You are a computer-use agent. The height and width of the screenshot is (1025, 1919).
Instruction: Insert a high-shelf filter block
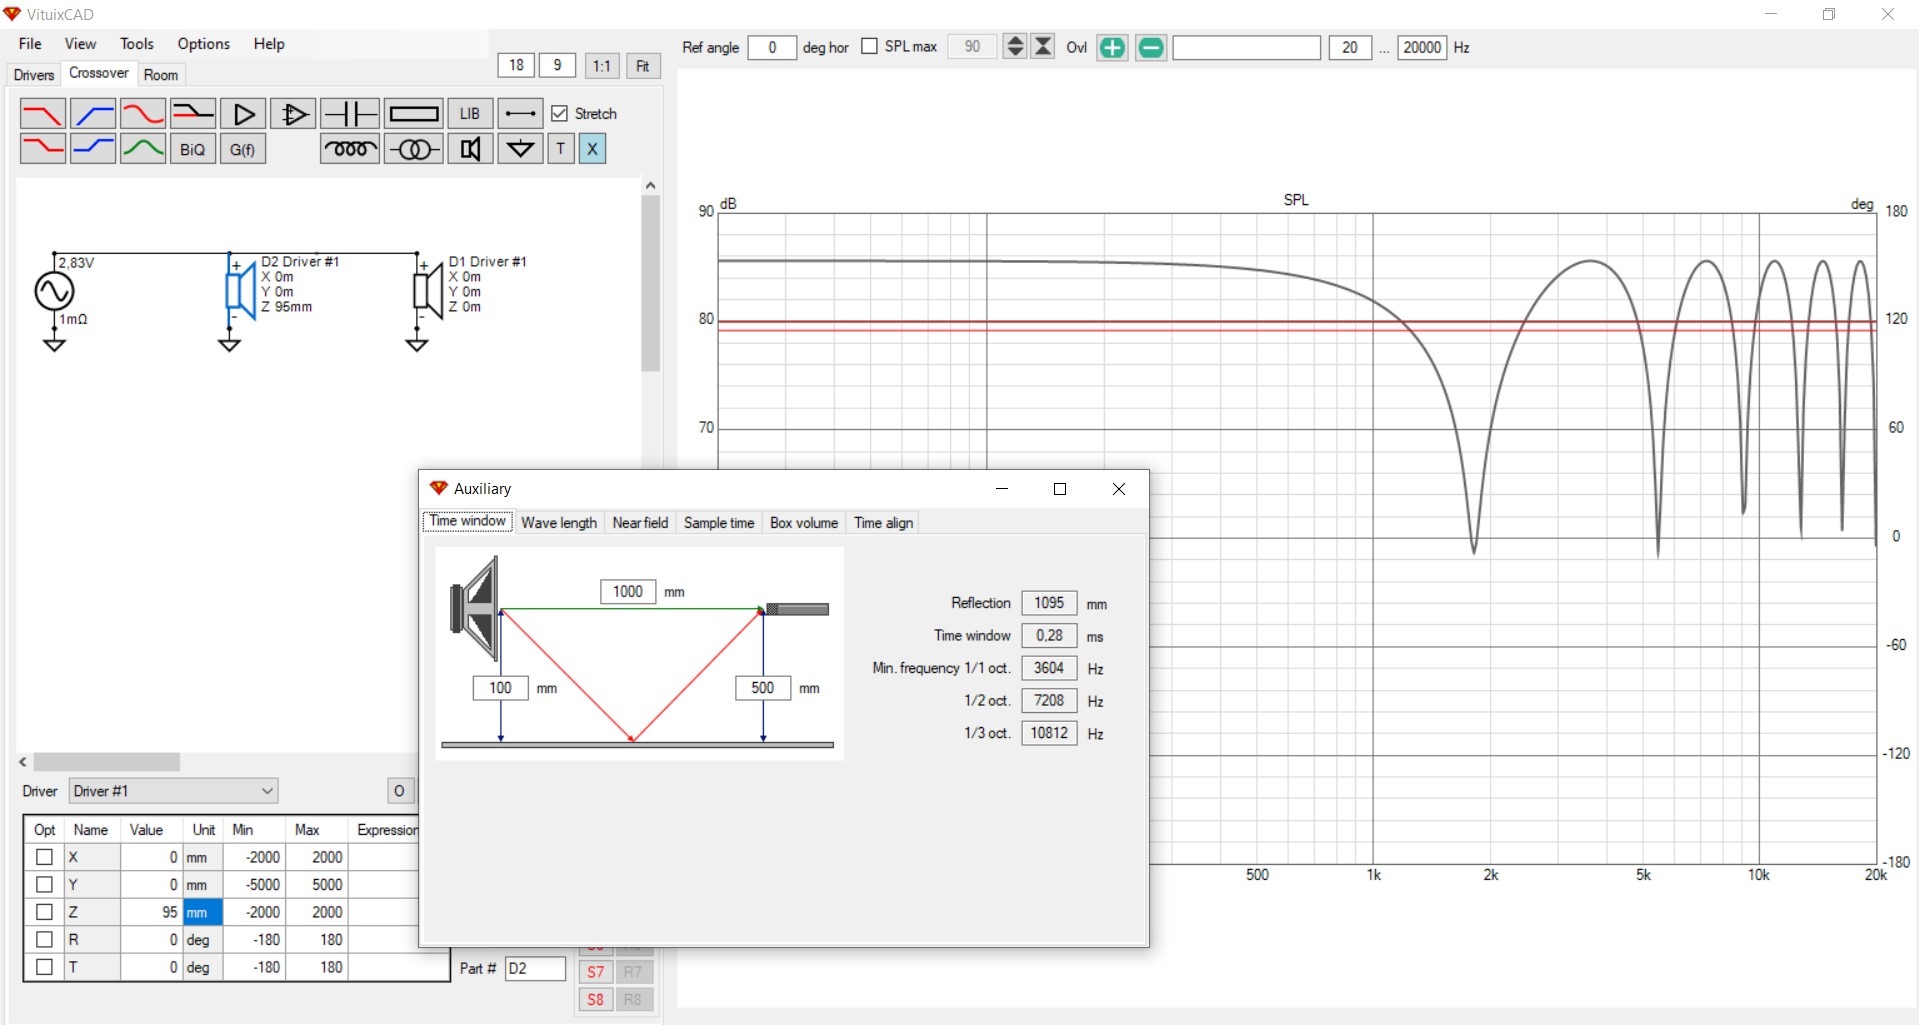coord(93,149)
